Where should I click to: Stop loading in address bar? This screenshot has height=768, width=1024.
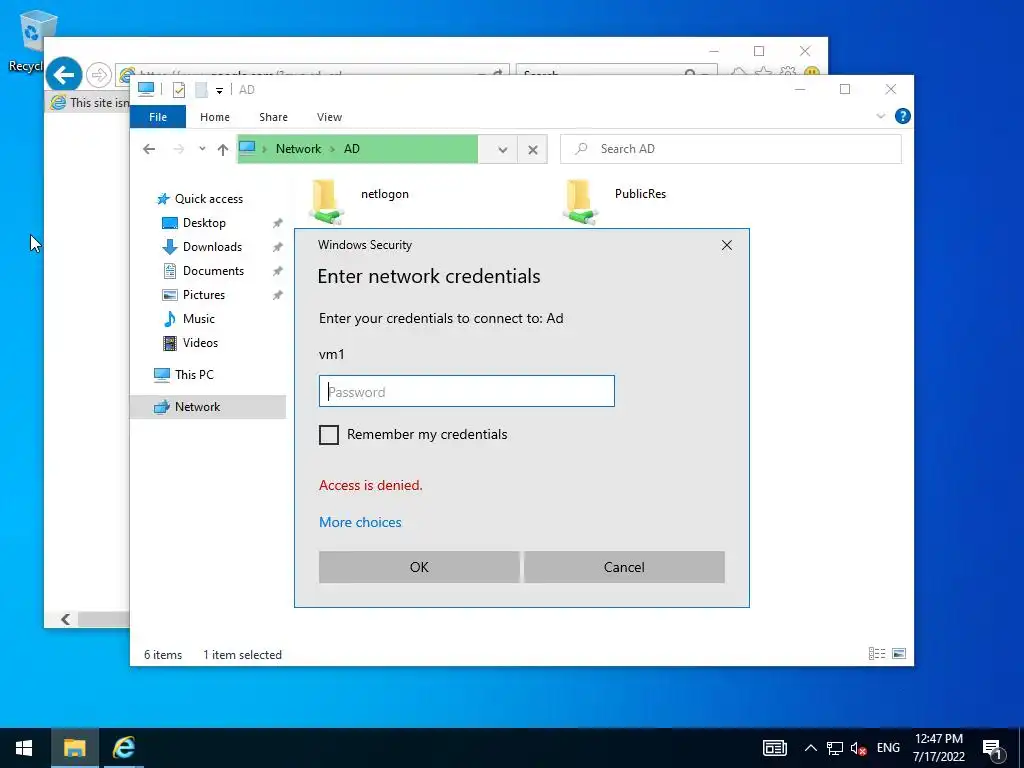(533, 150)
